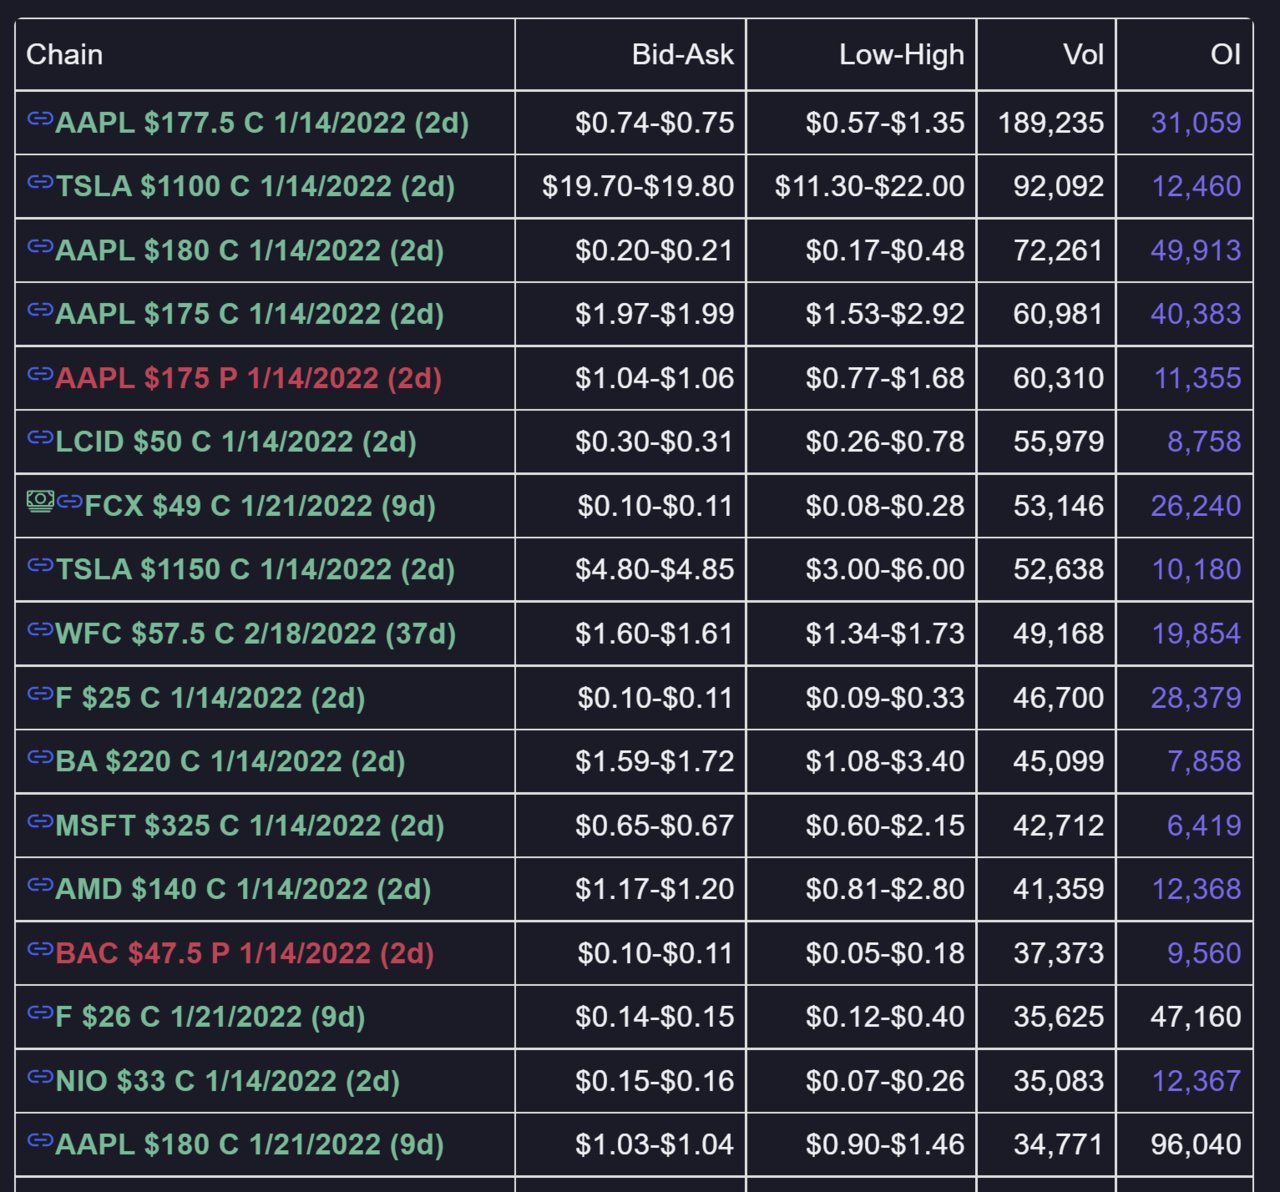The width and height of the screenshot is (1280, 1192).
Task: Click link icon beside NIO $33 C
Action: (40, 1076)
